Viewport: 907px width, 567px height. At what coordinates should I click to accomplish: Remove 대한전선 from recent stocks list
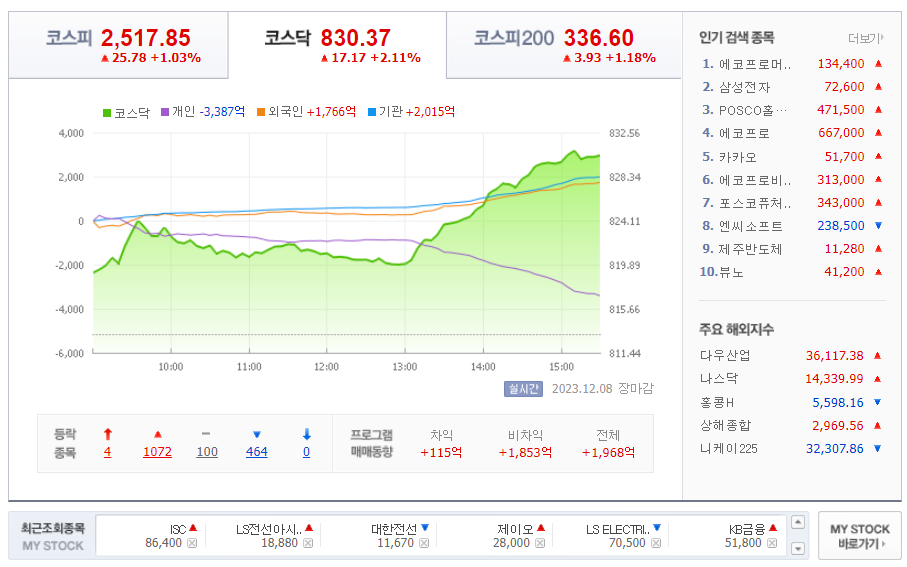424,543
